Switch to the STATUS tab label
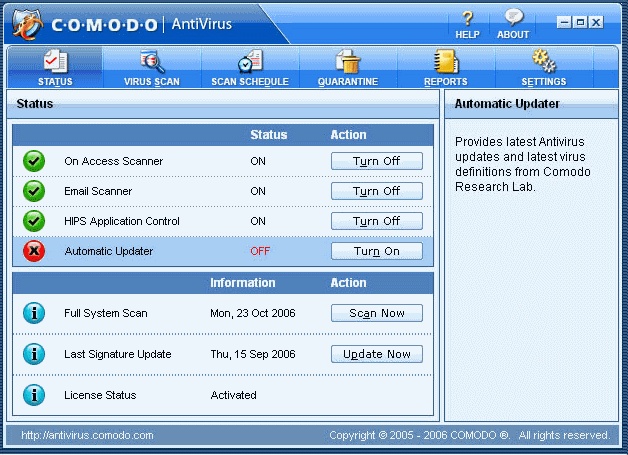The image size is (628, 455). pos(55,82)
